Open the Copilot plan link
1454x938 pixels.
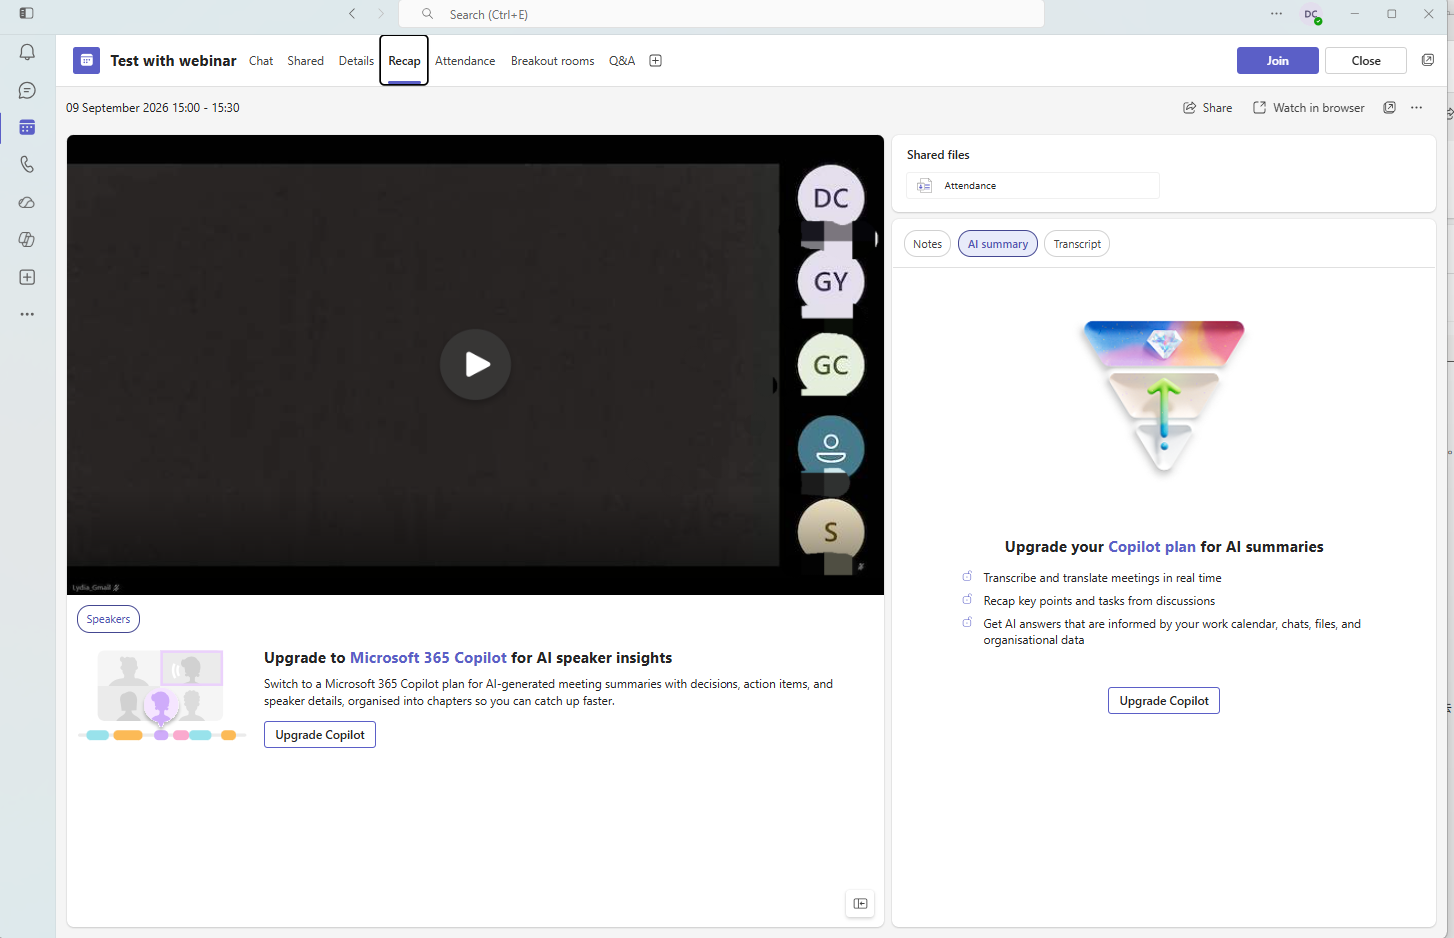tap(1152, 547)
